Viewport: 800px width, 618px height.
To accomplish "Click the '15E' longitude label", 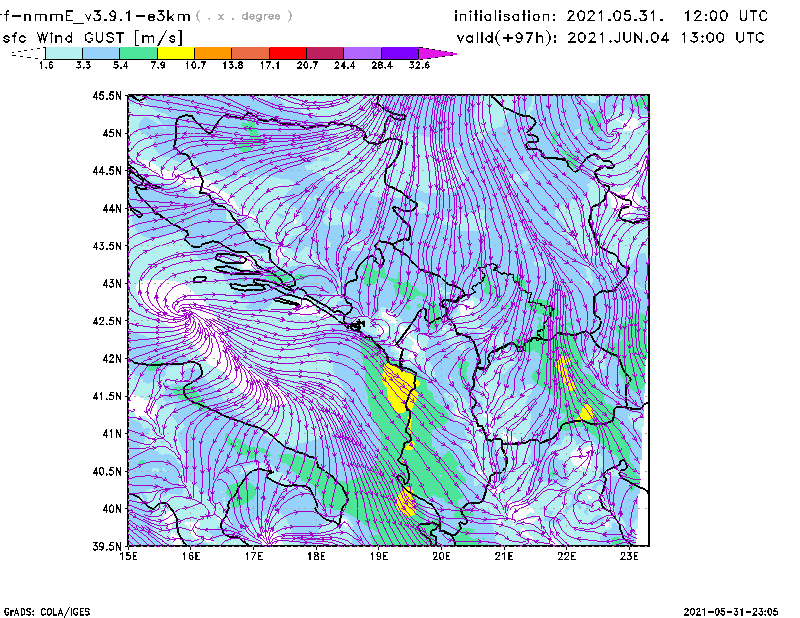I will (x=128, y=556).
